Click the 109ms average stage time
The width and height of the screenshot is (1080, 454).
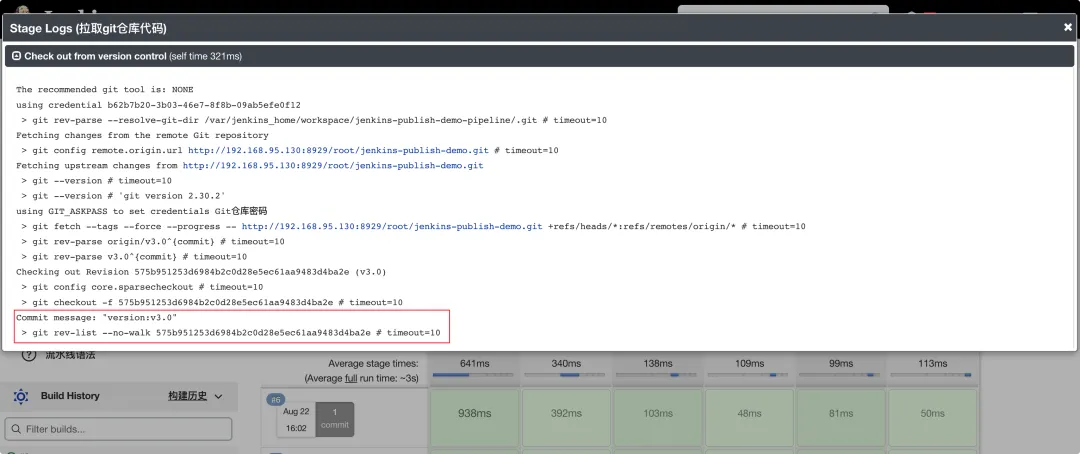749,363
